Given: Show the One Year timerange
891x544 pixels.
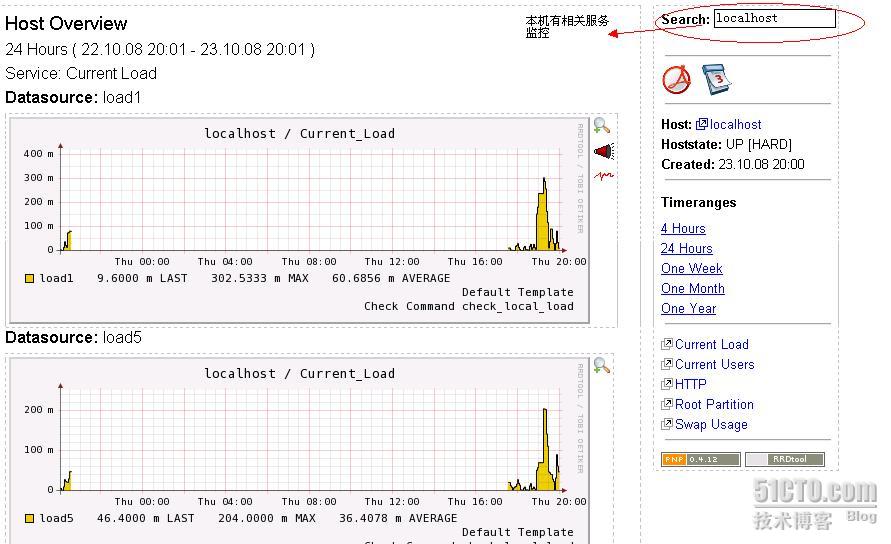Looking at the screenshot, I should 688,309.
